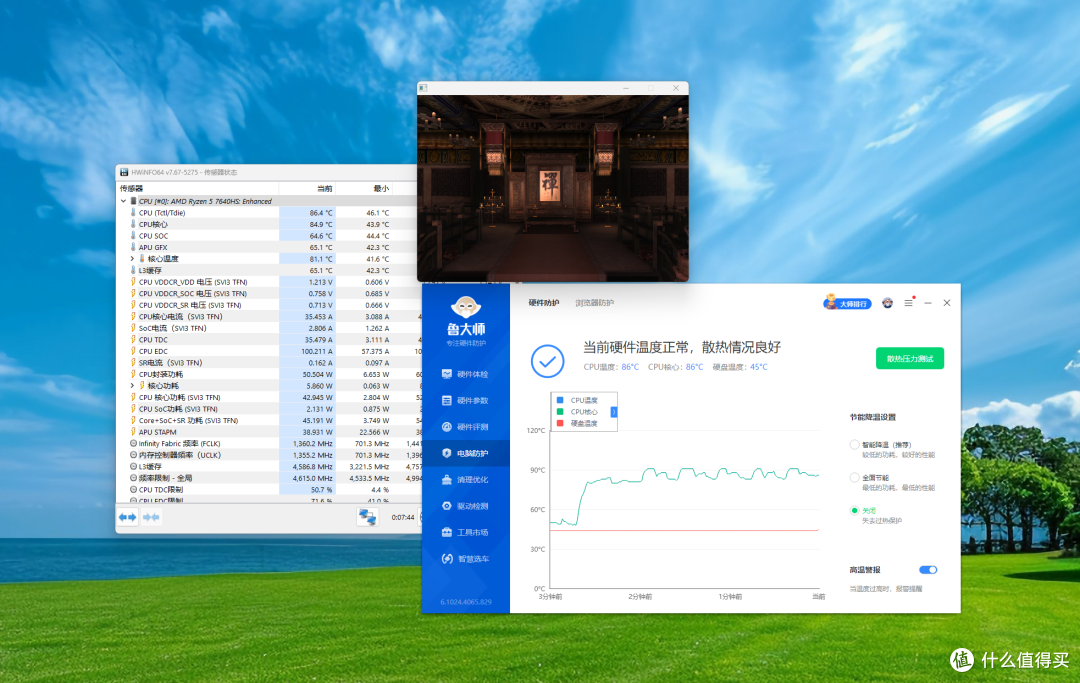Click HWiNFO collapse columns arrows button
1080x683 pixels.
(151, 517)
